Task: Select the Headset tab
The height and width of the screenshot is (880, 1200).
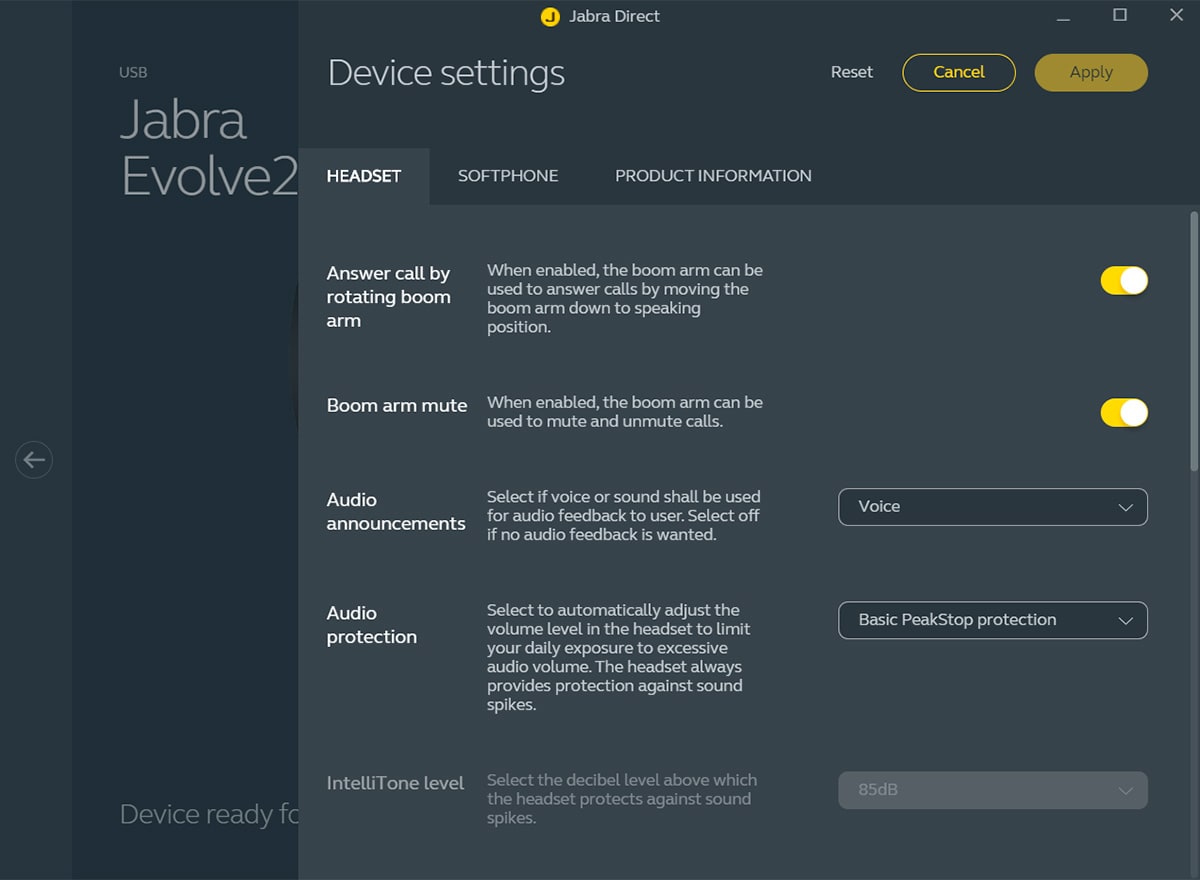Action: [364, 176]
